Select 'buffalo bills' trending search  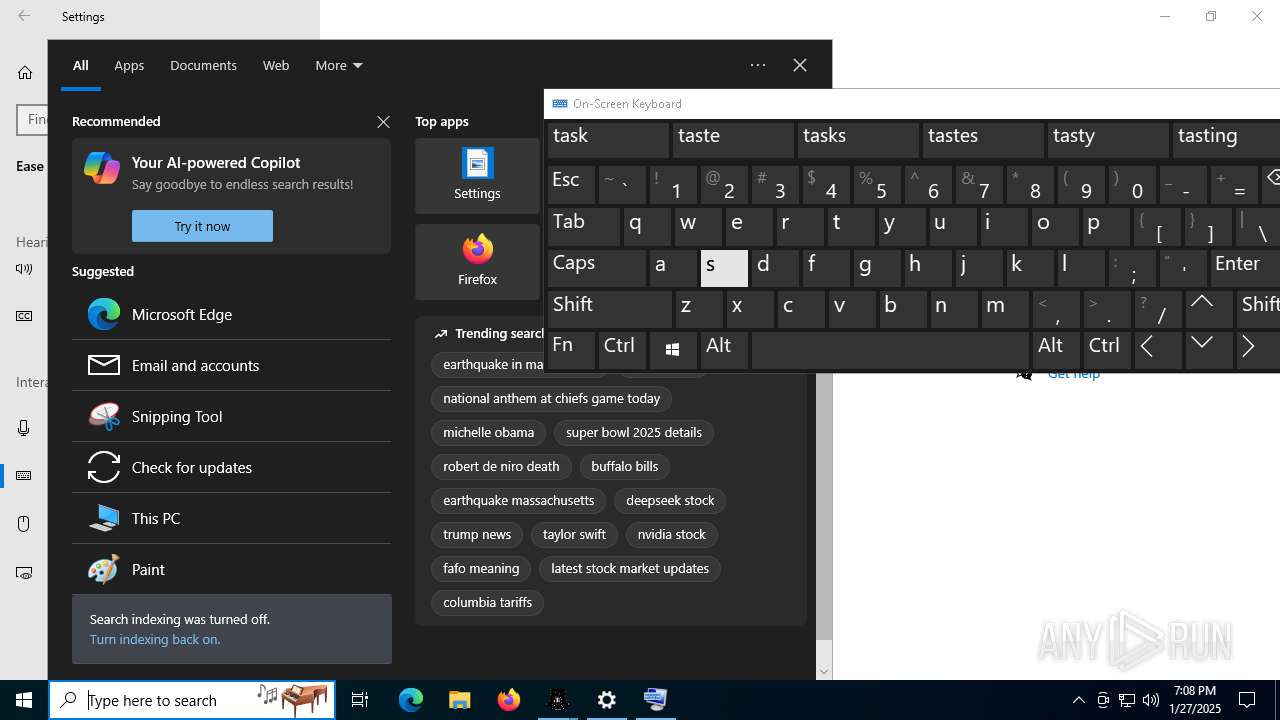625,466
